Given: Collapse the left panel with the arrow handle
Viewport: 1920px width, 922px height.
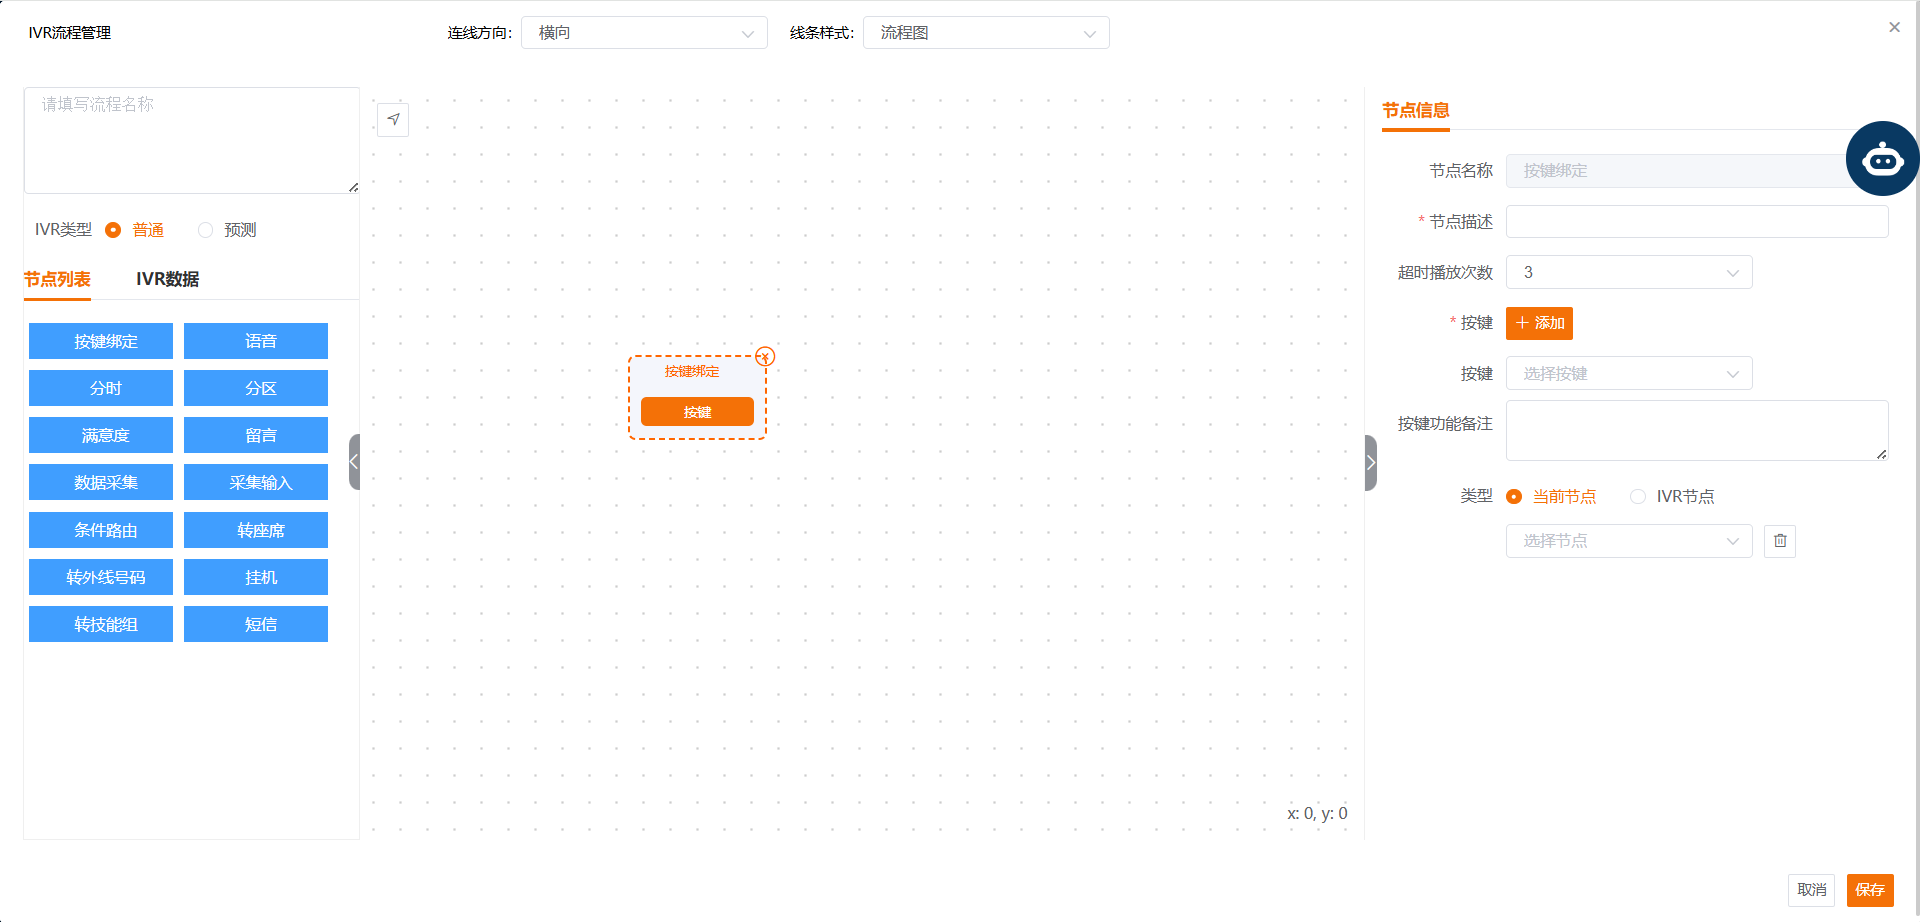Looking at the screenshot, I should point(354,462).
